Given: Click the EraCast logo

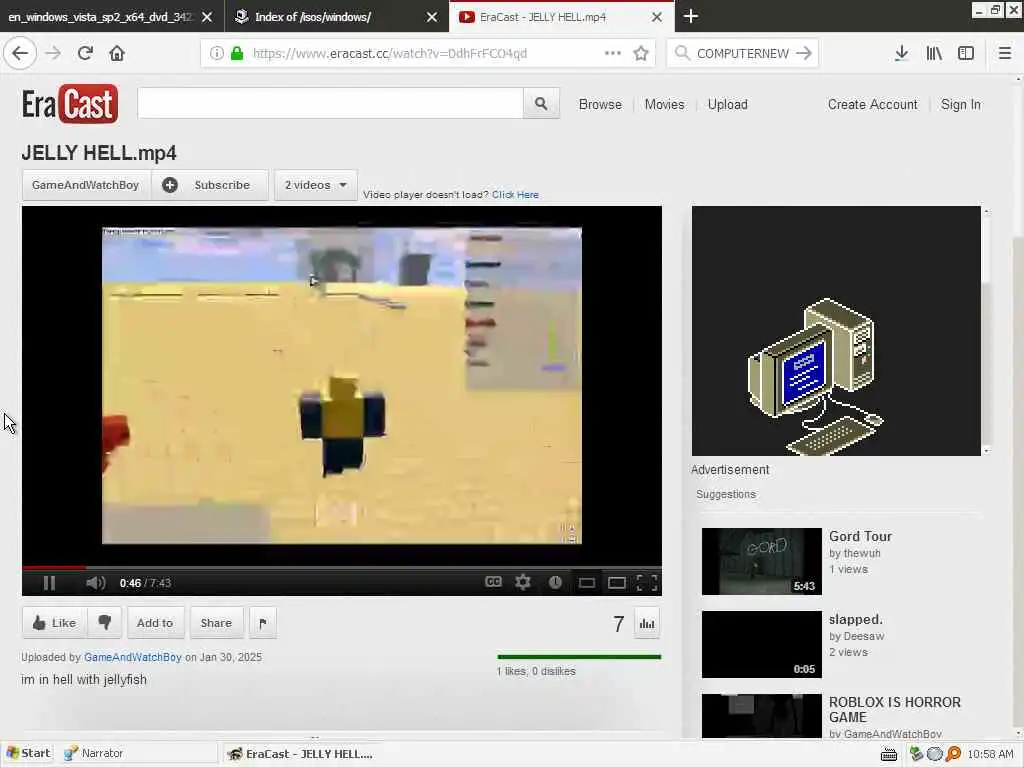Looking at the screenshot, I should (x=70, y=104).
